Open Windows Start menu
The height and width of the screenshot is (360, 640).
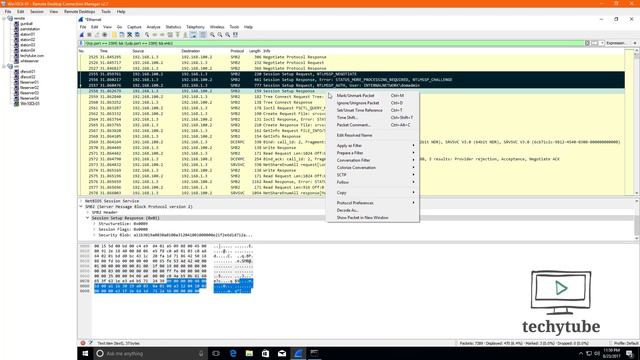coord(85,353)
